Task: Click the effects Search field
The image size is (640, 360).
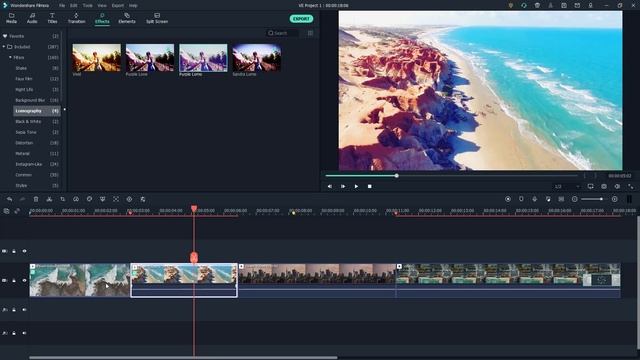Action: tap(282, 33)
